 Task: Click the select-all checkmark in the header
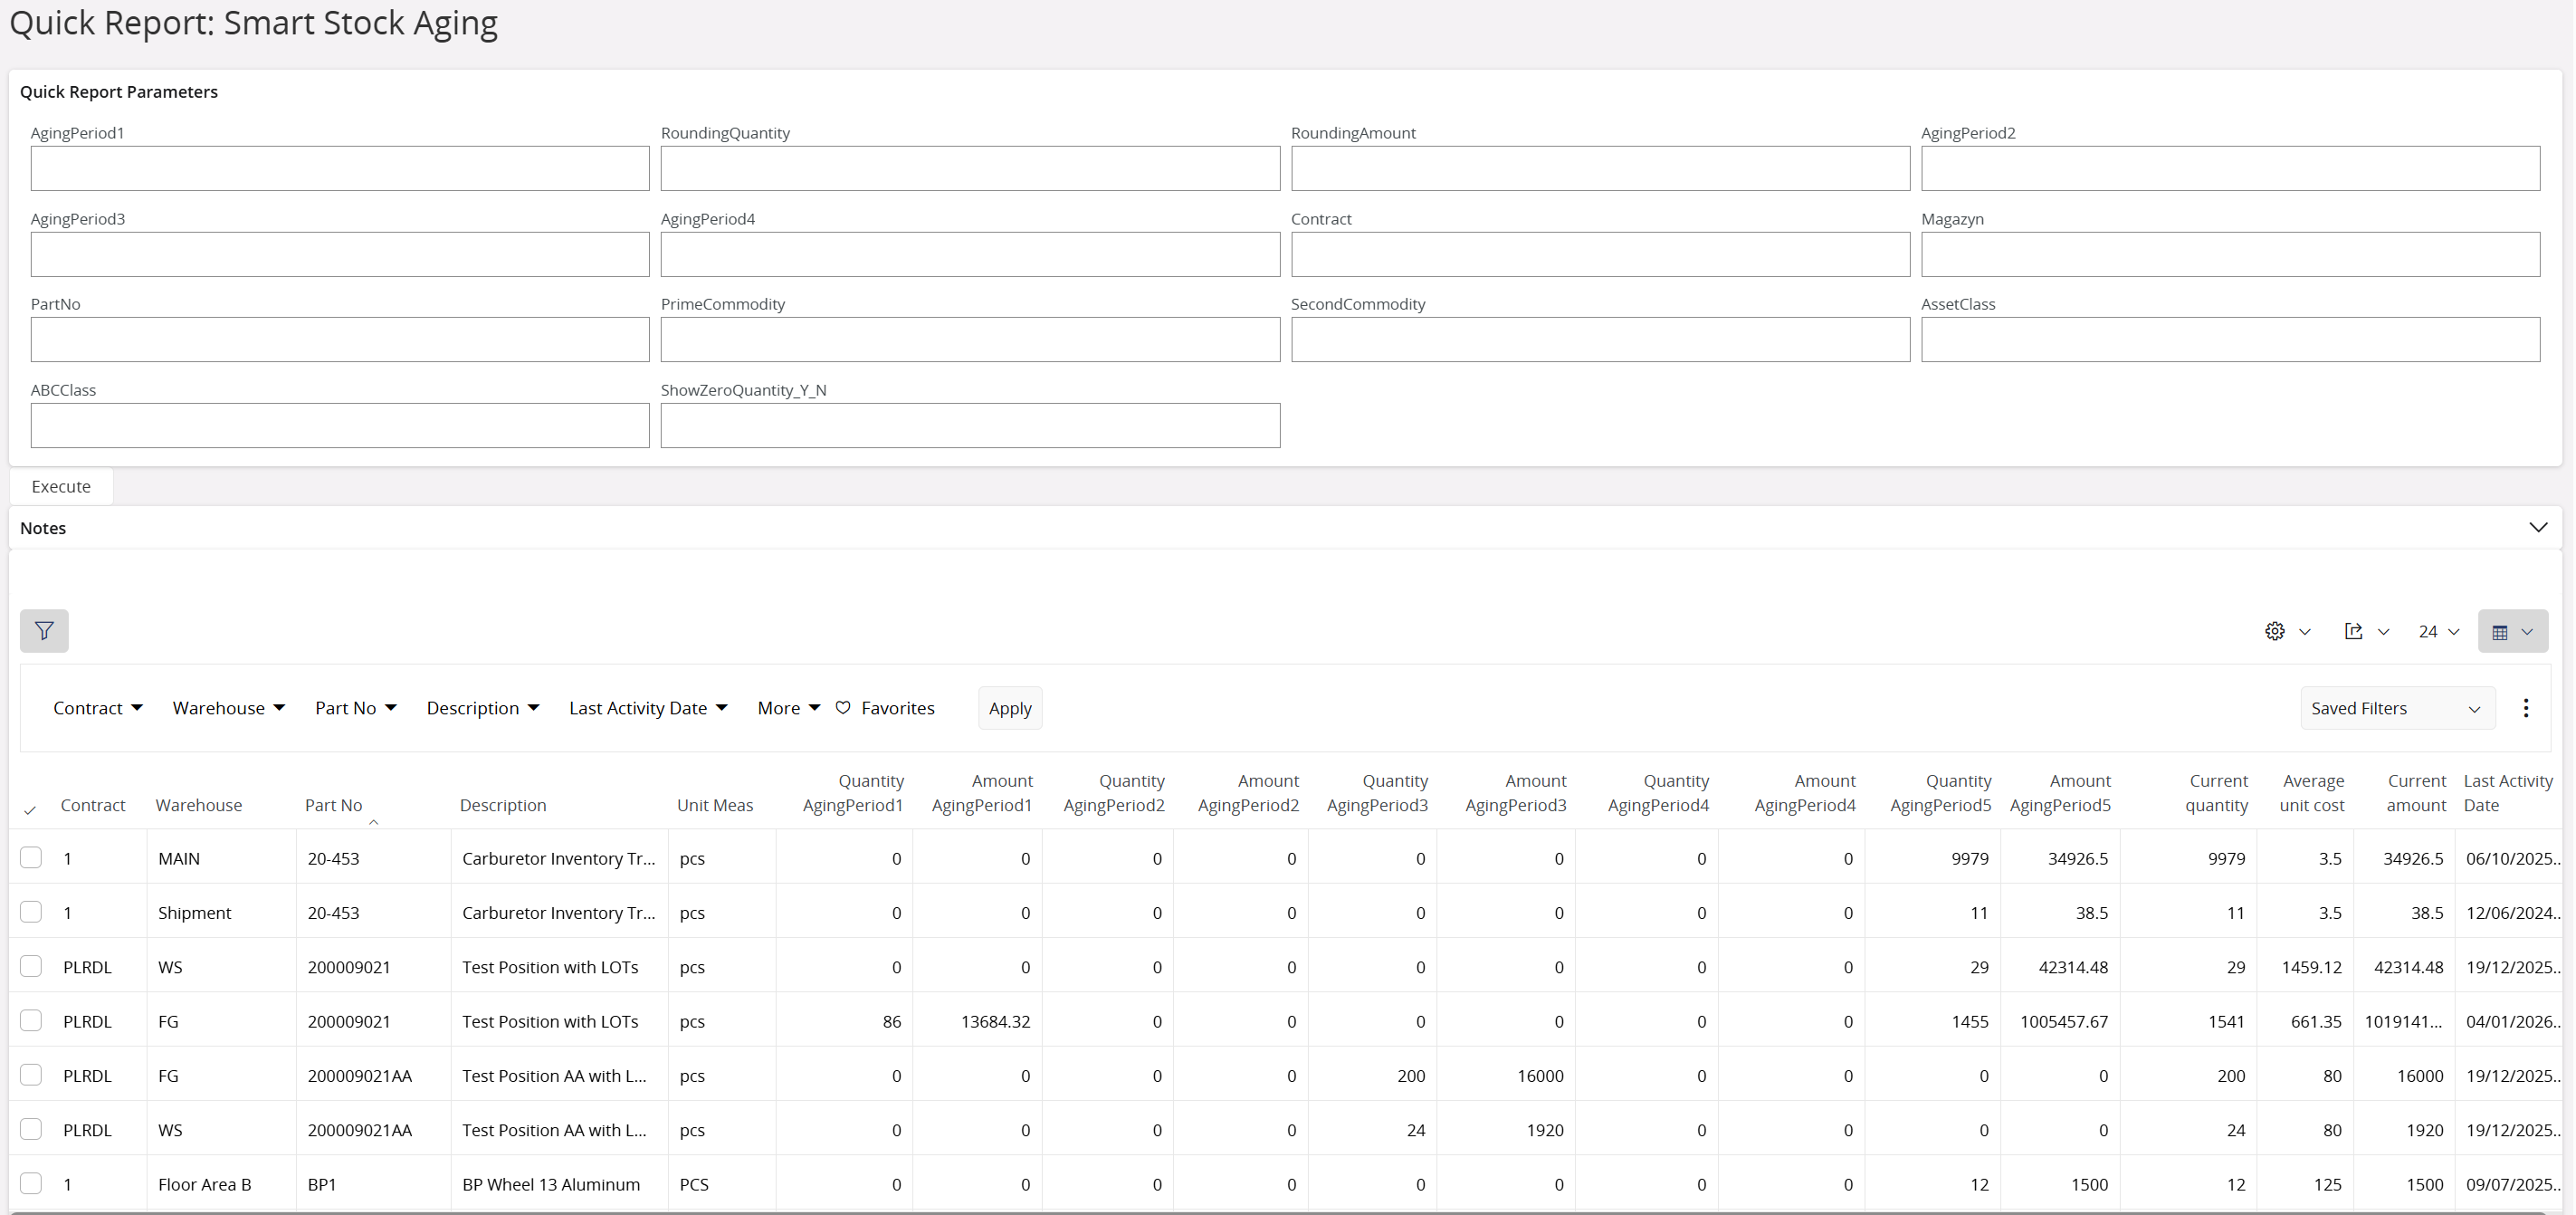coord(30,810)
